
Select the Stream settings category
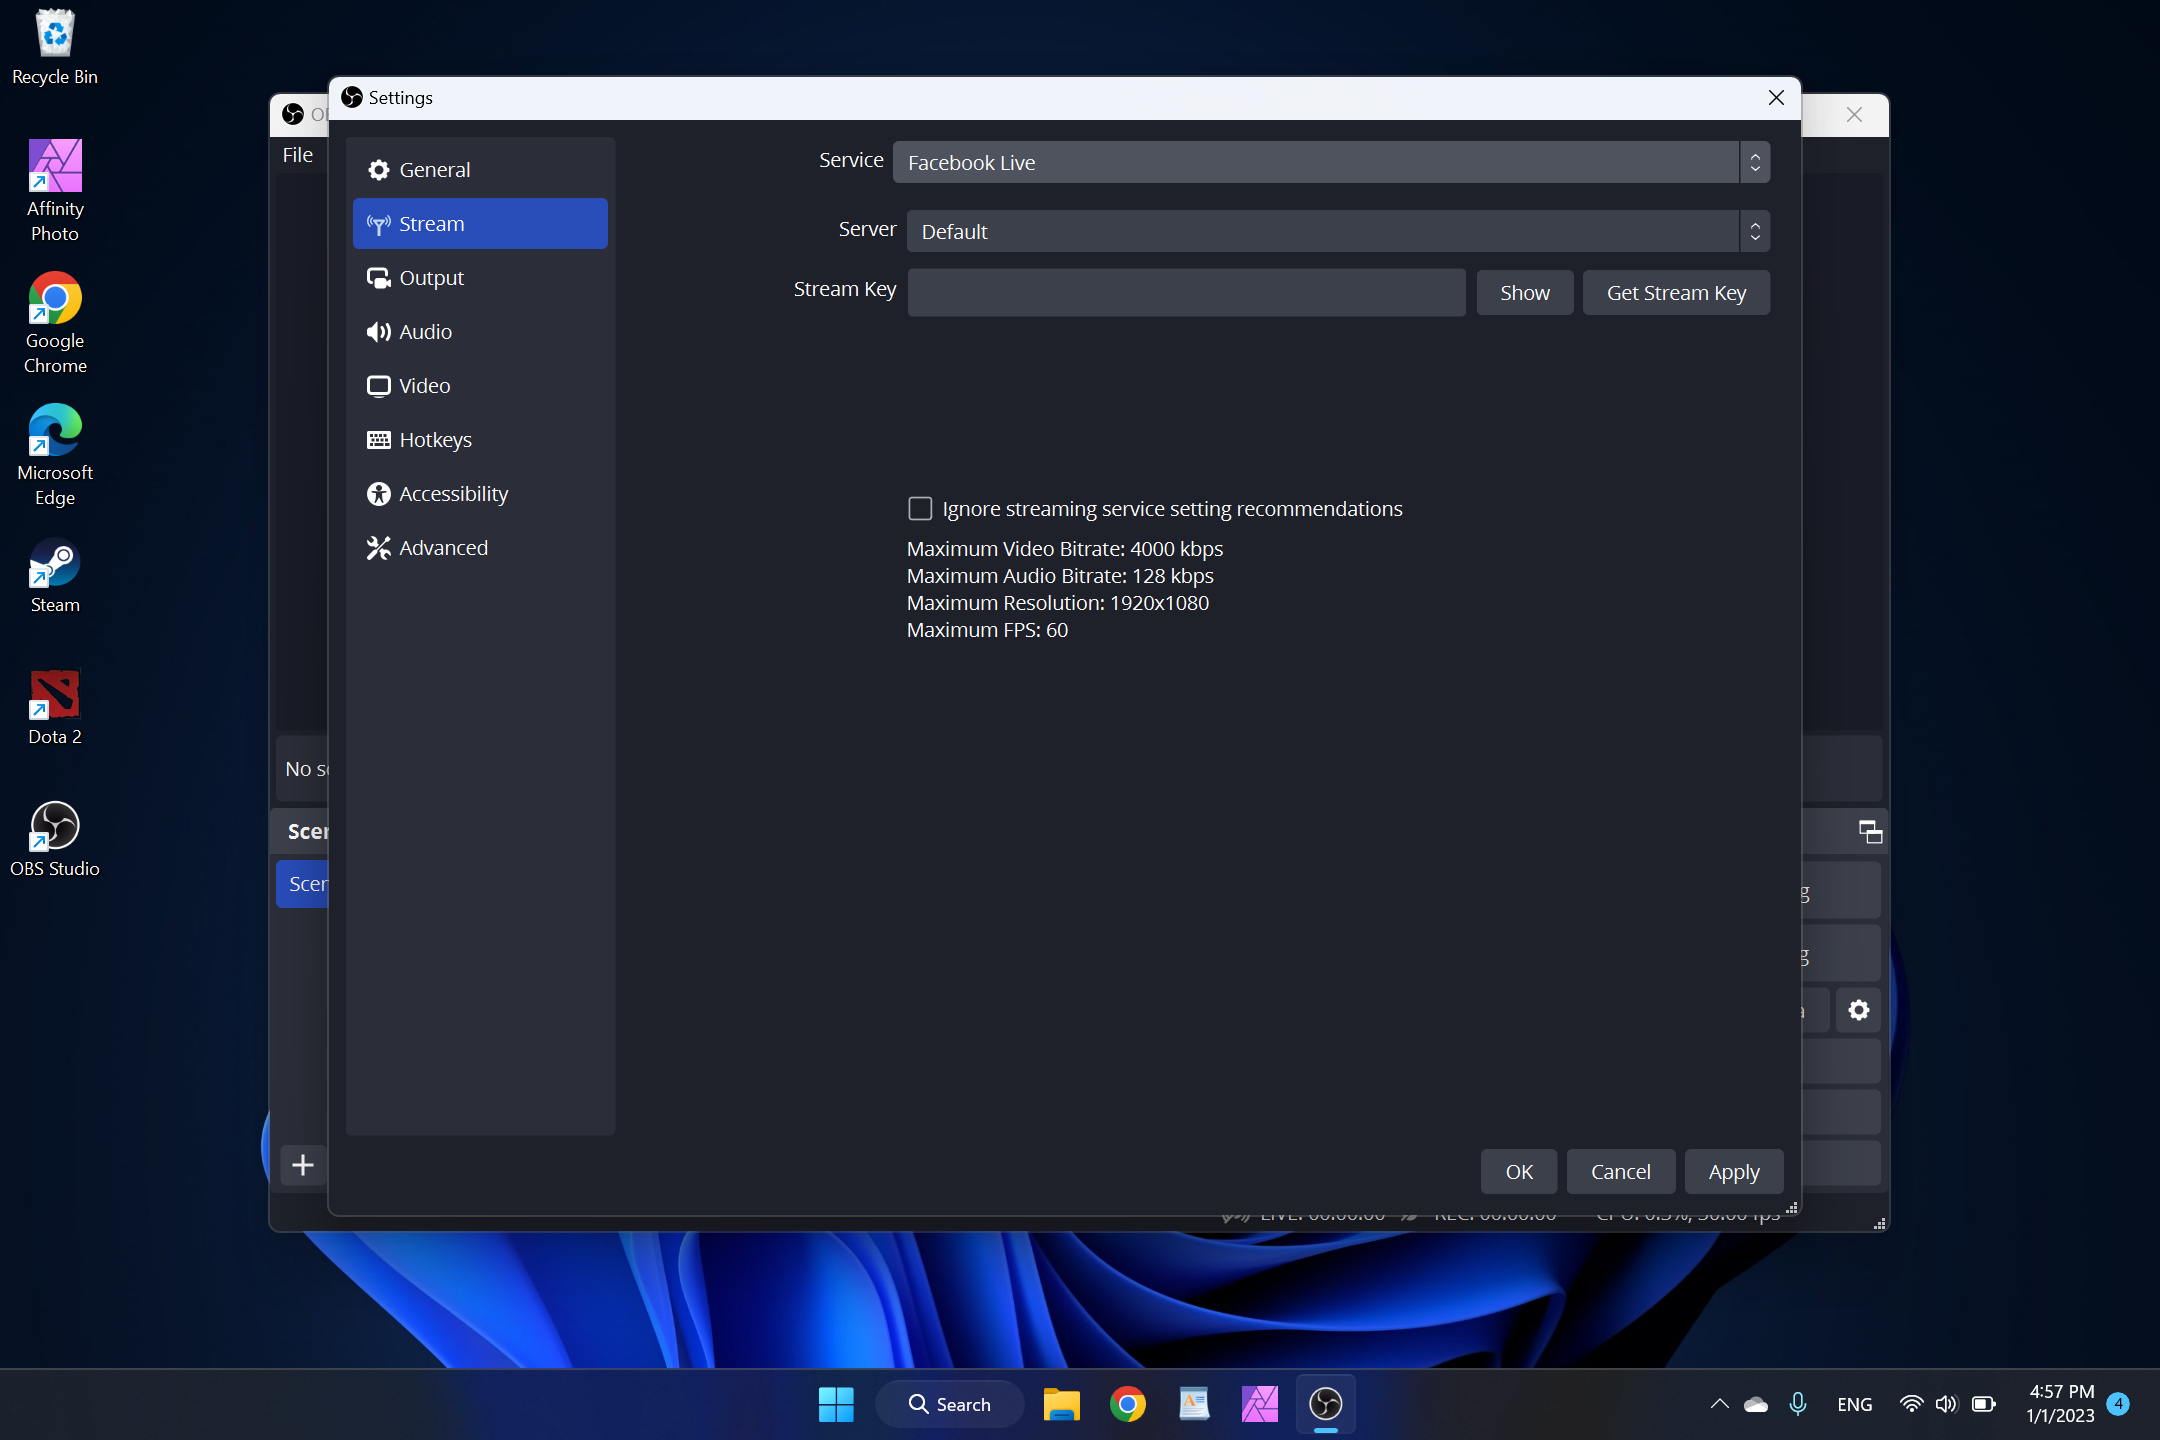click(480, 223)
